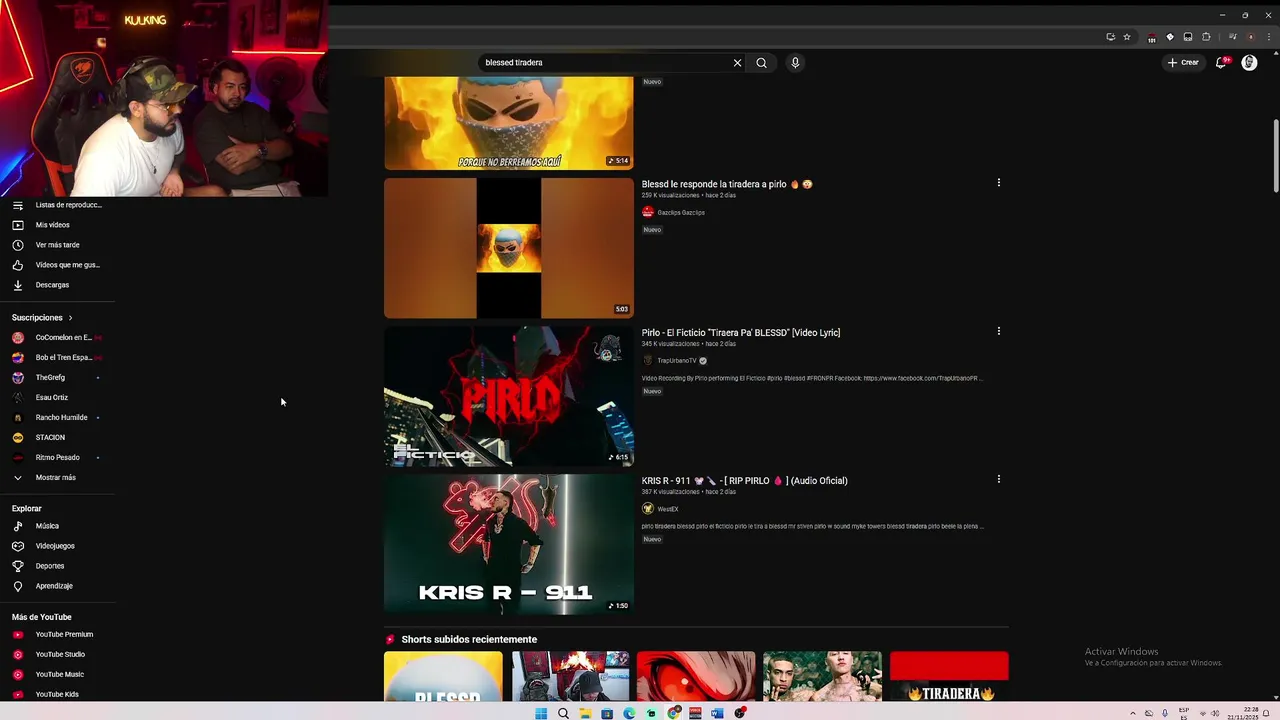
Task: Open options for 'Blessd le responde la tiradera' video
Action: [998, 183]
